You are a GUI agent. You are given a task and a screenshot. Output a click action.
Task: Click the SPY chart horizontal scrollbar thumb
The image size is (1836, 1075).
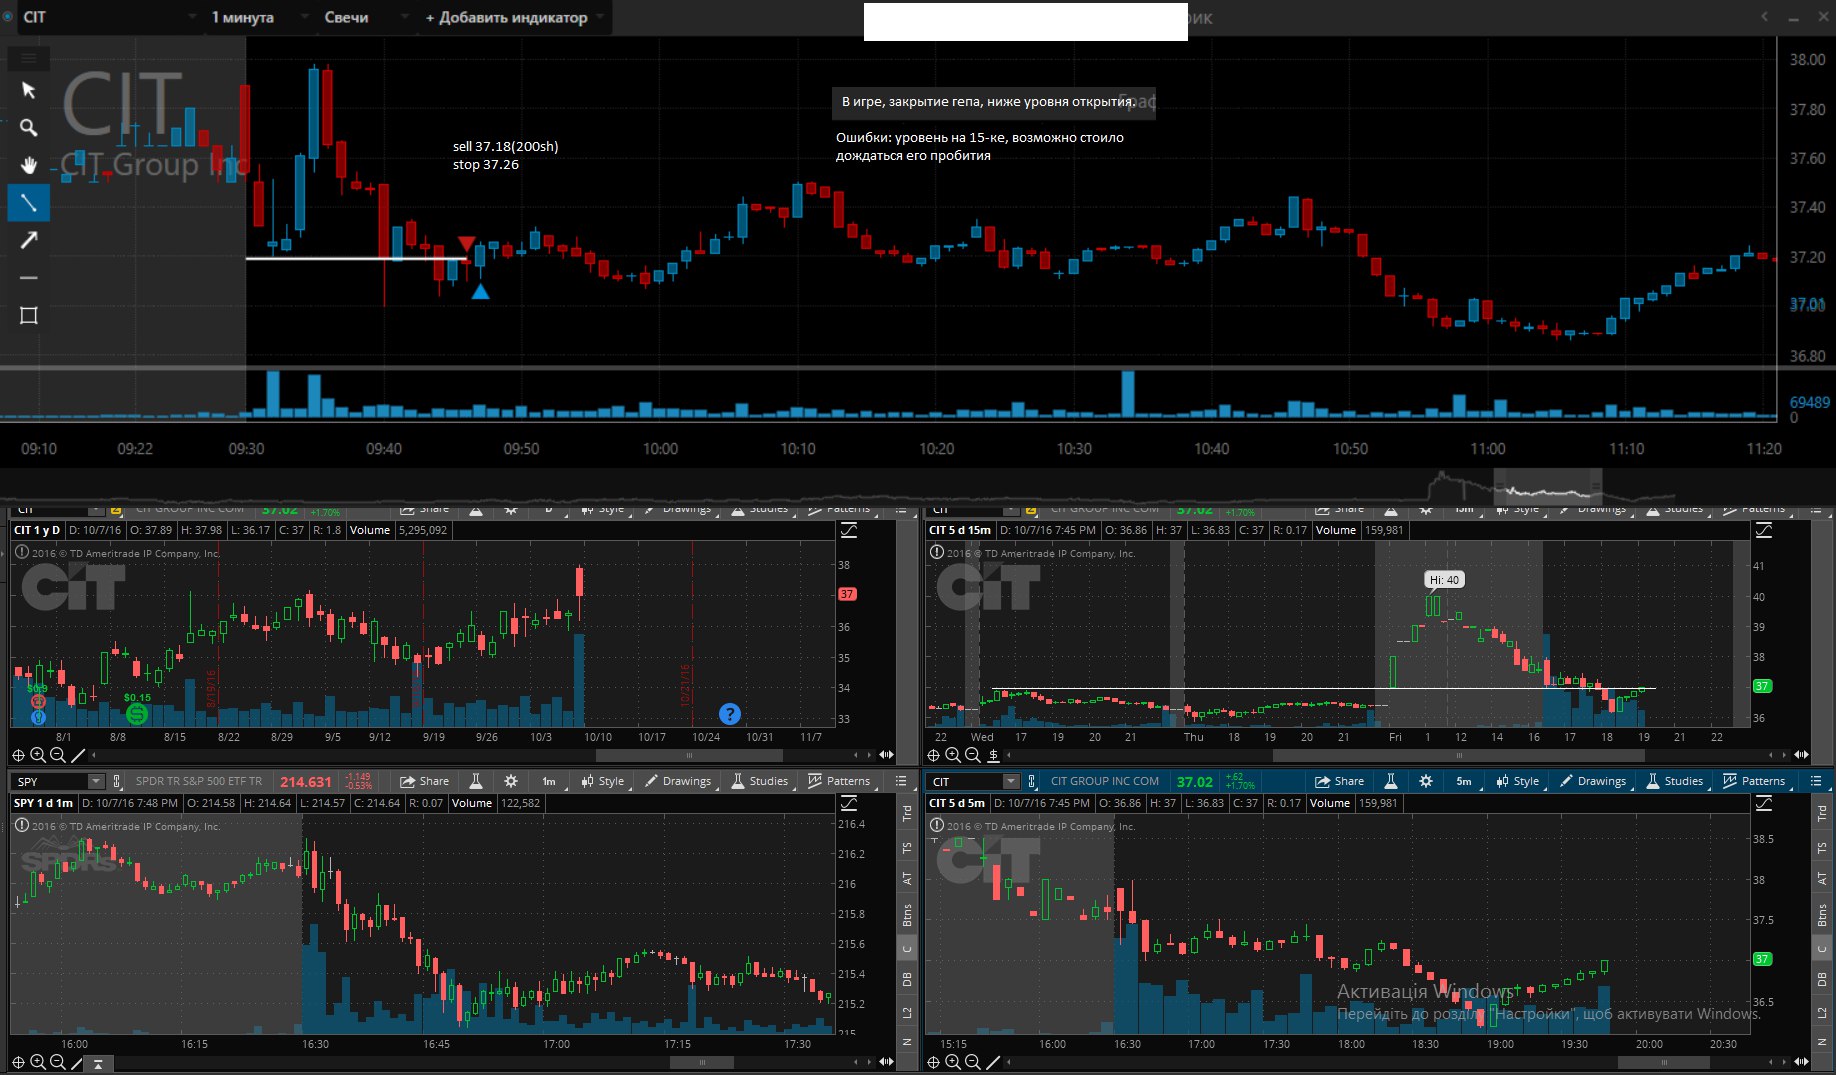[702, 1062]
